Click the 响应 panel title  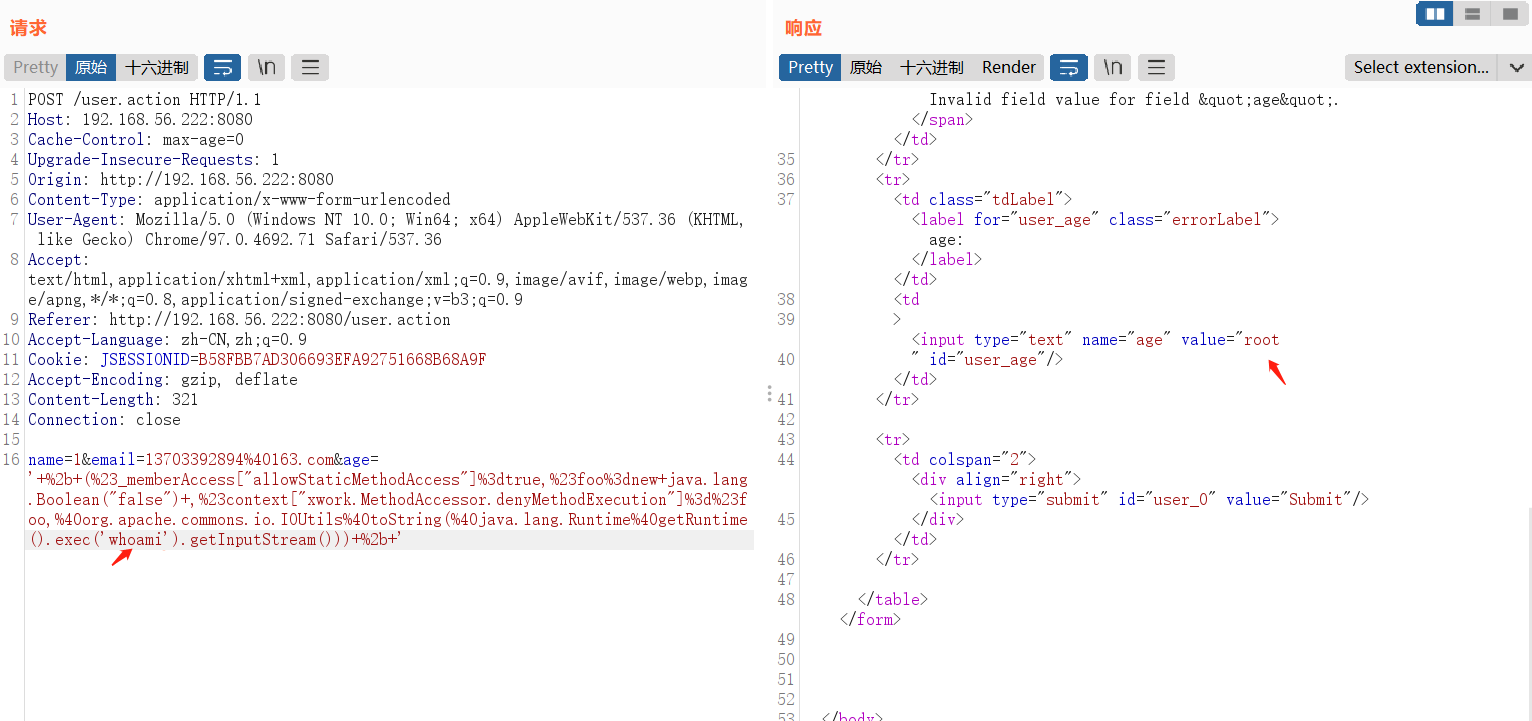[803, 28]
